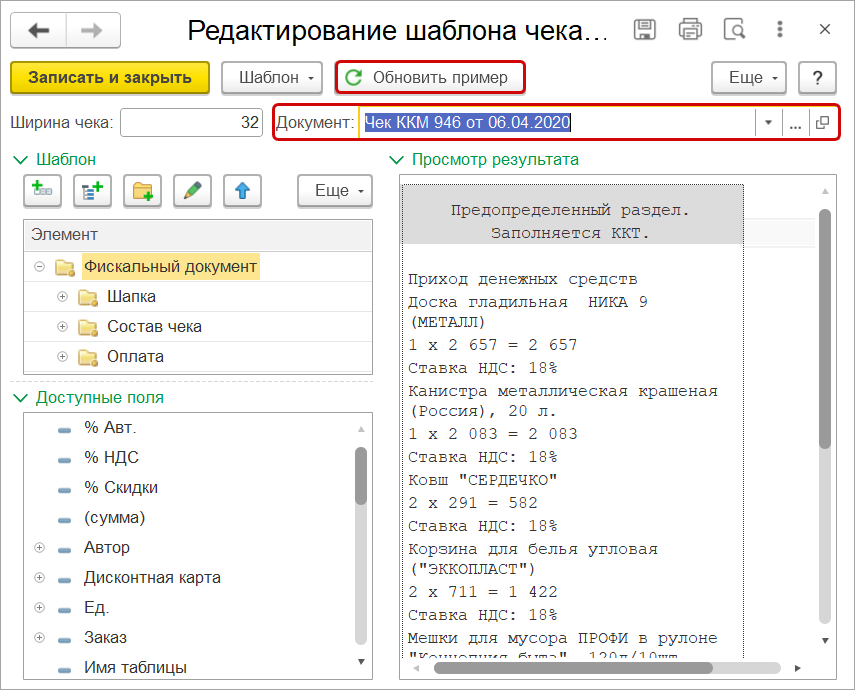Select the (сумма) field
The image size is (855, 690).
pos(115,518)
